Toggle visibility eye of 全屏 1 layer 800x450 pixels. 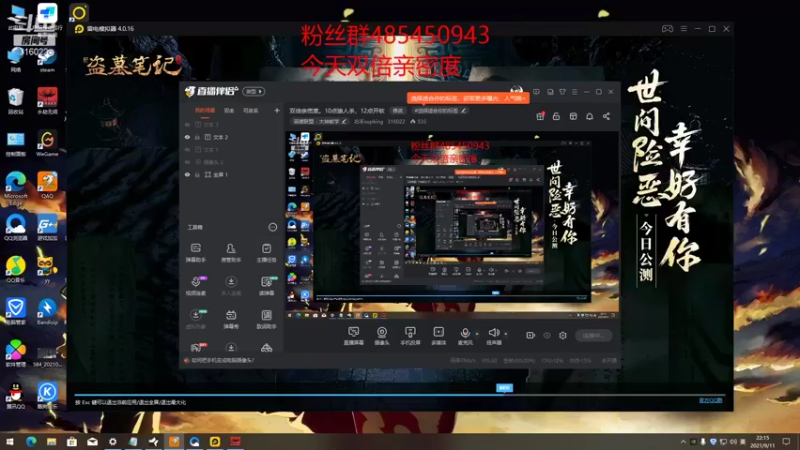187,174
